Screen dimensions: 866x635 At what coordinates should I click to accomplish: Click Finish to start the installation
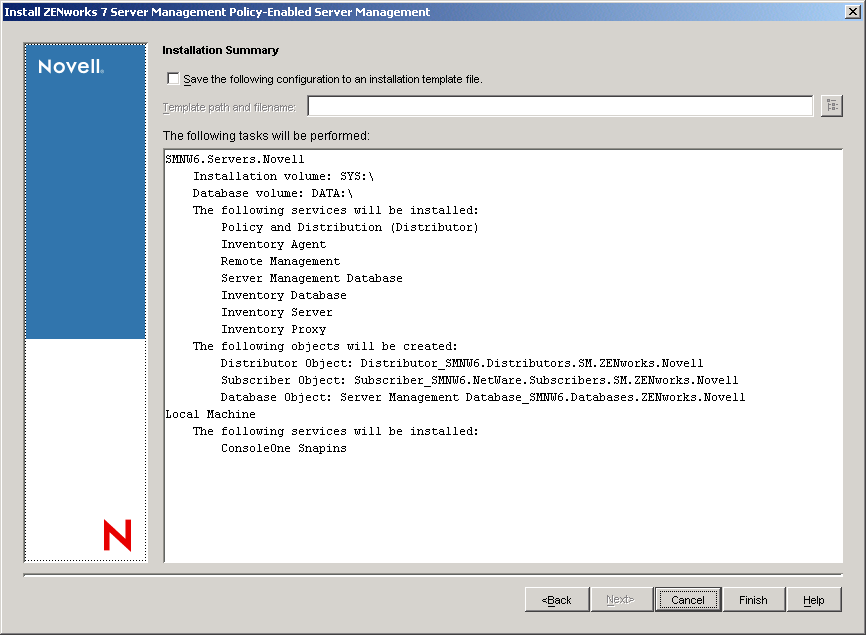[x=753, y=600]
